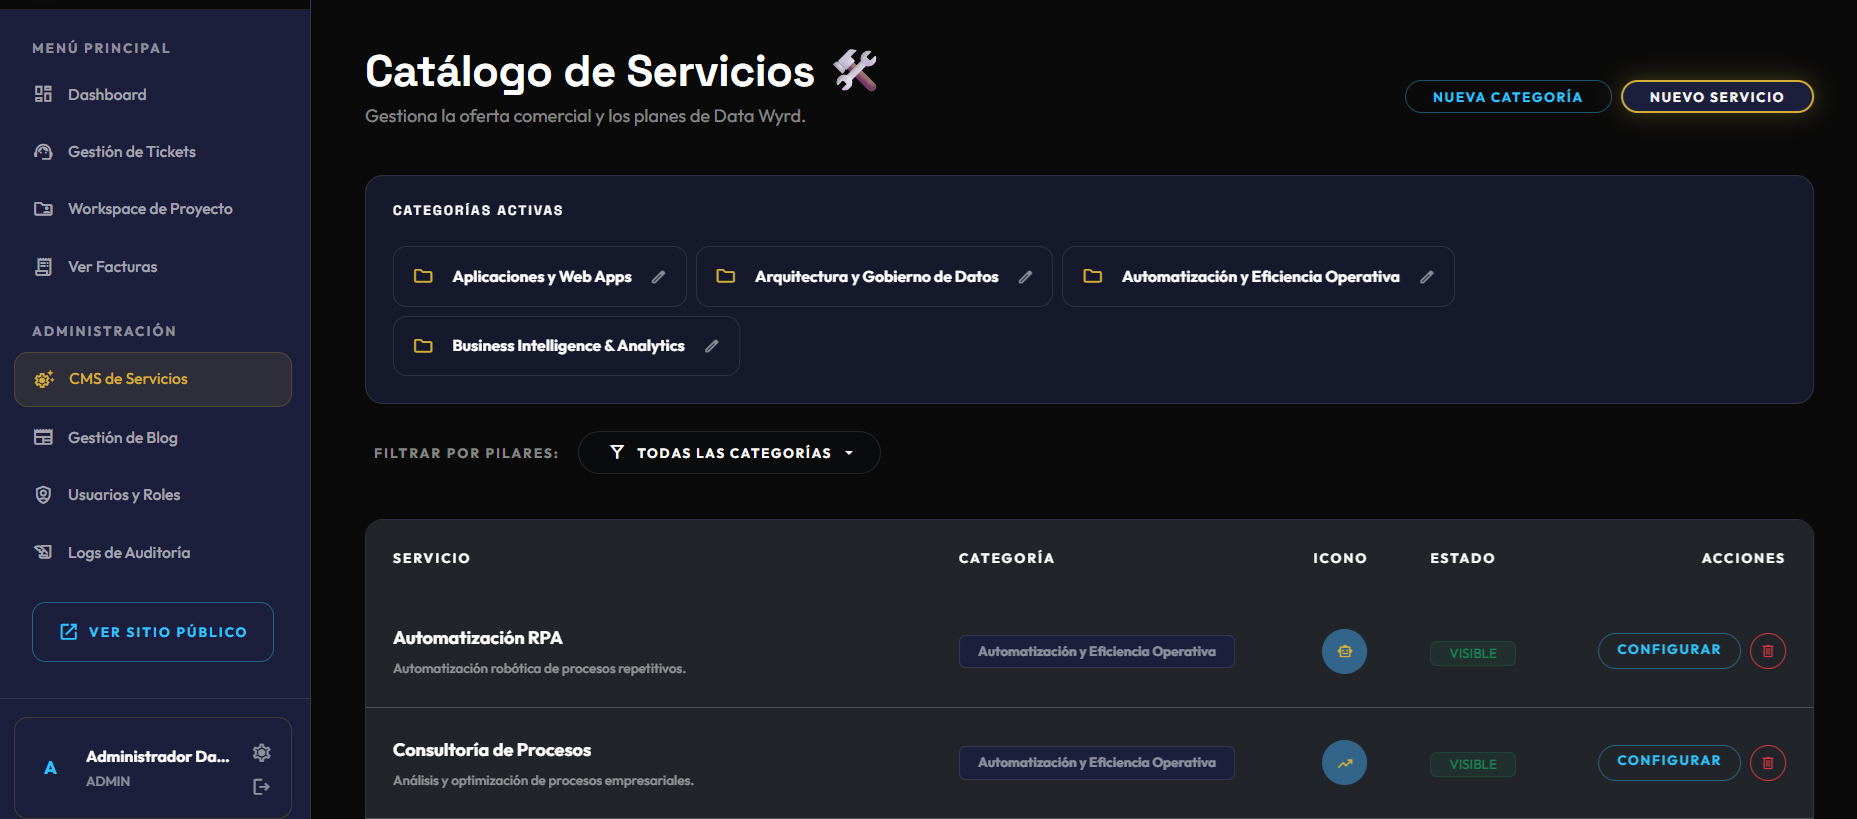Screen dimensions: 1857x819
Task: Click the Nuevo Servicio button
Action: pyautogui.click(x=1716, y=97)
